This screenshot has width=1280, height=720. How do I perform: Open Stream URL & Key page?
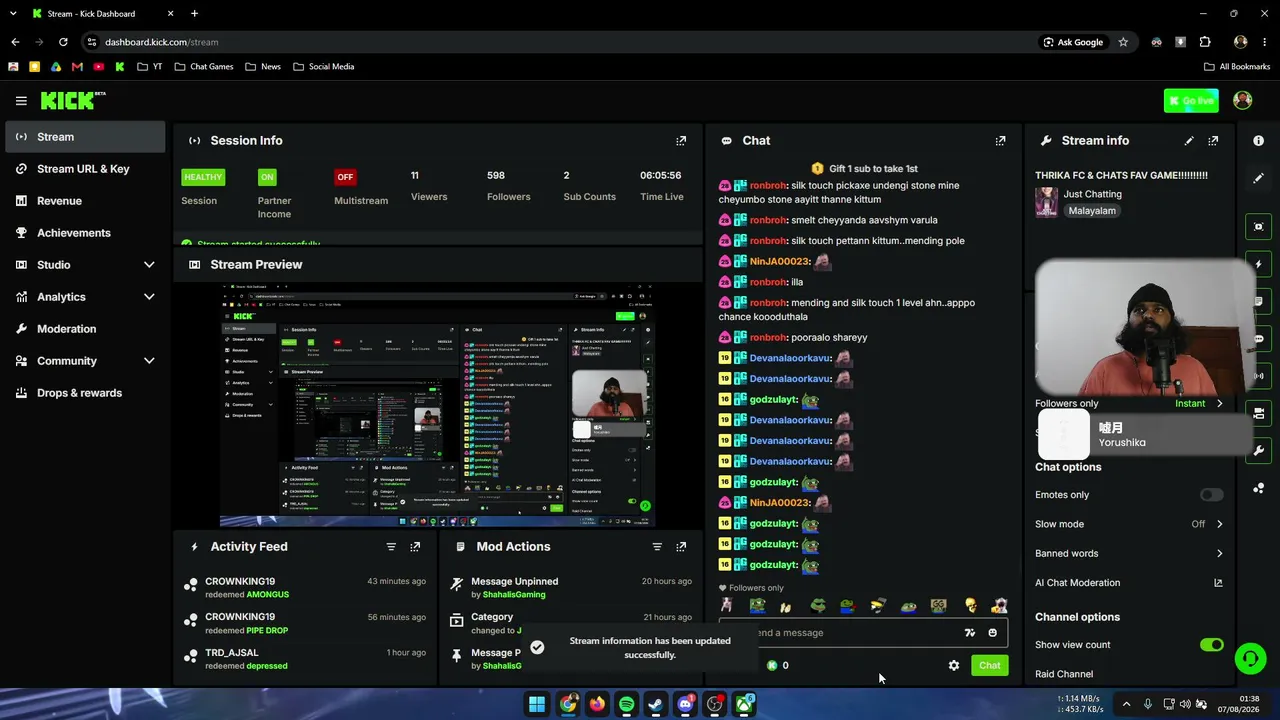click(x=85, y=169)
